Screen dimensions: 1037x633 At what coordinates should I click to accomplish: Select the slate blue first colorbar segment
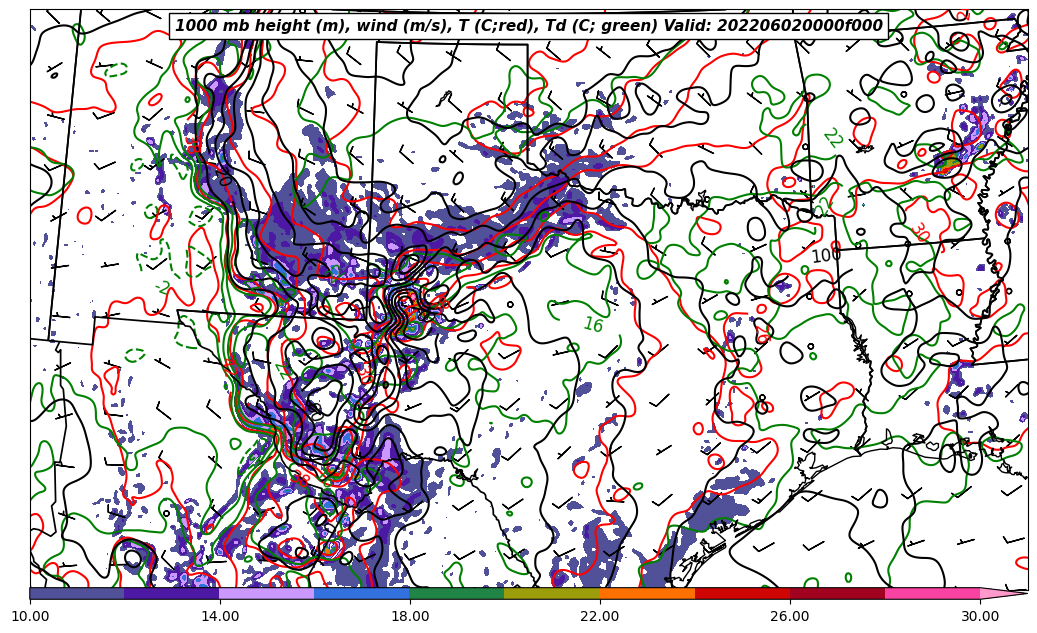pos(77,593)
